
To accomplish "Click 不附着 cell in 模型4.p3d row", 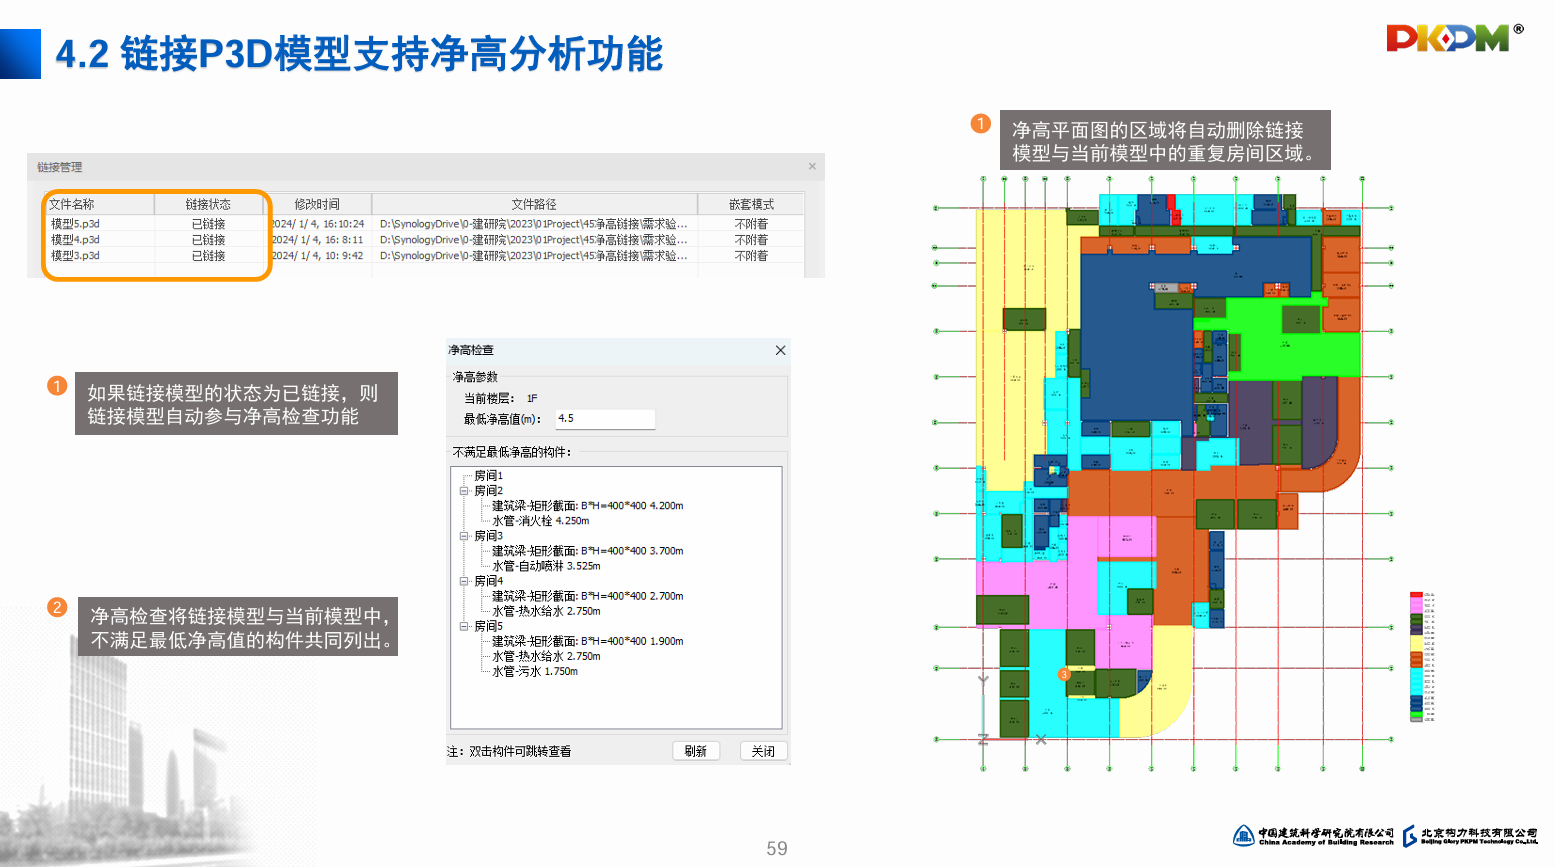I will click(x=751, y=240).
